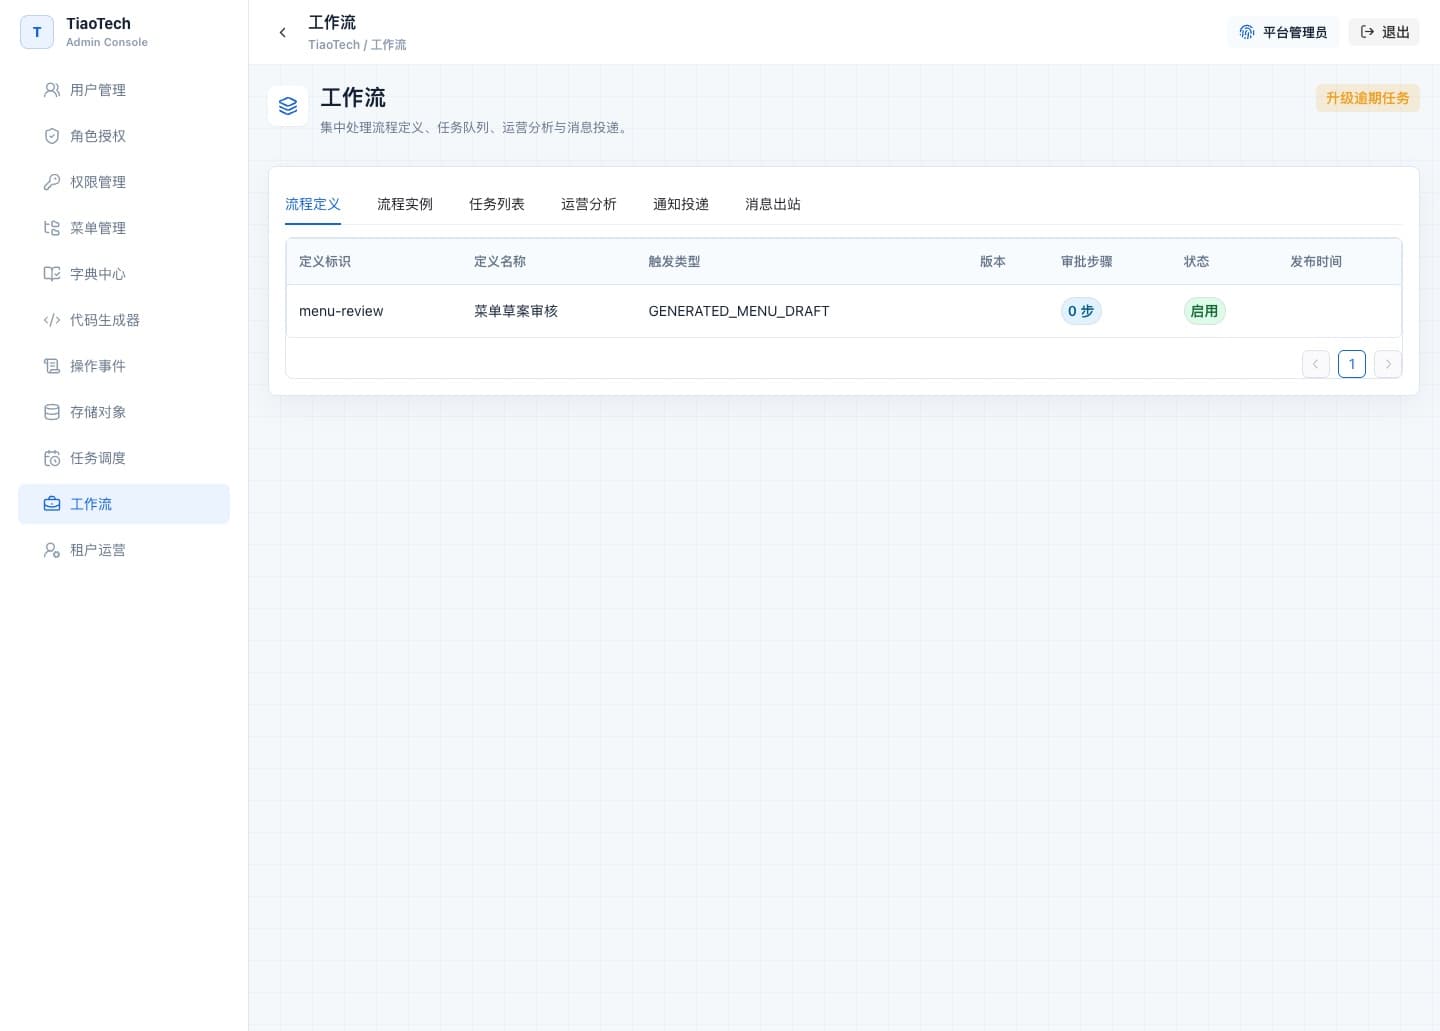Click the logout arrow icon
1440x1031 pixels.
pyautogui.click(x=1367, y=32)
